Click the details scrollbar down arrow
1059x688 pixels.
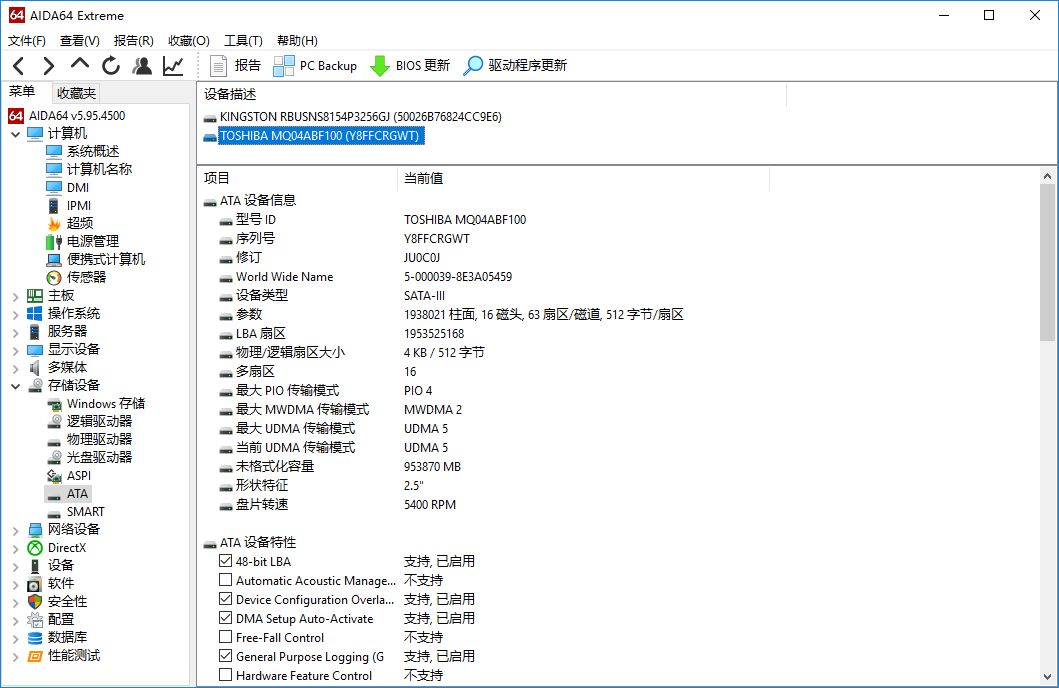point(1048,677)
